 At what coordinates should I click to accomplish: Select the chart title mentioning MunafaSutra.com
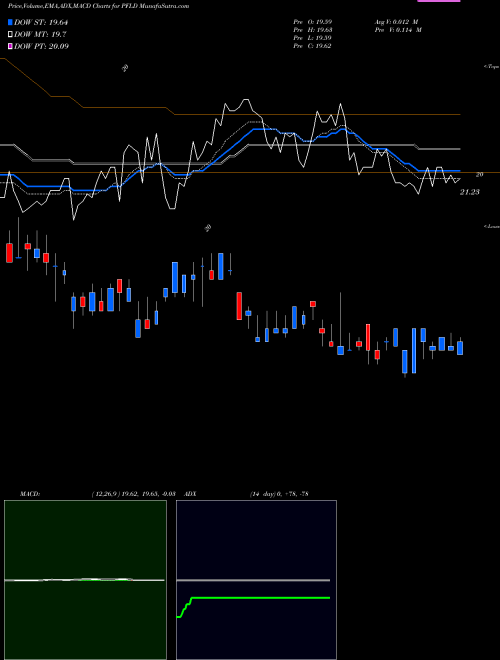[x=98, y=6]
